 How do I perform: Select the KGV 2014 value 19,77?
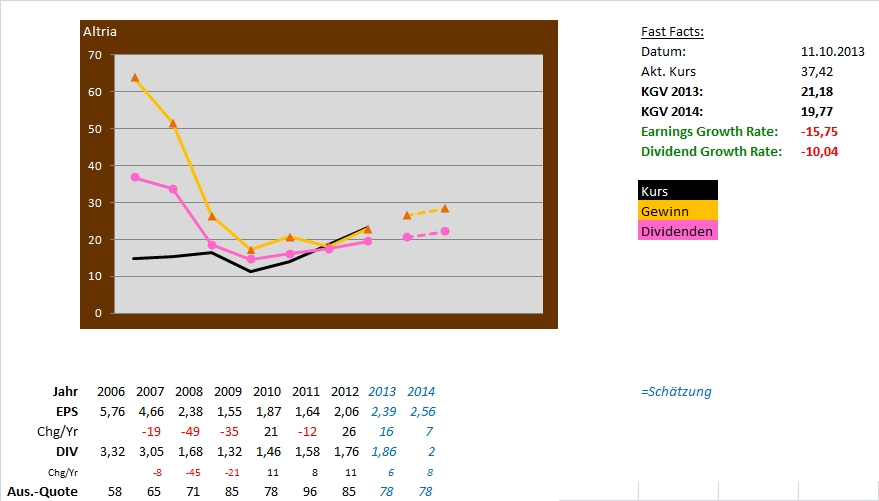tap(817, 112)
